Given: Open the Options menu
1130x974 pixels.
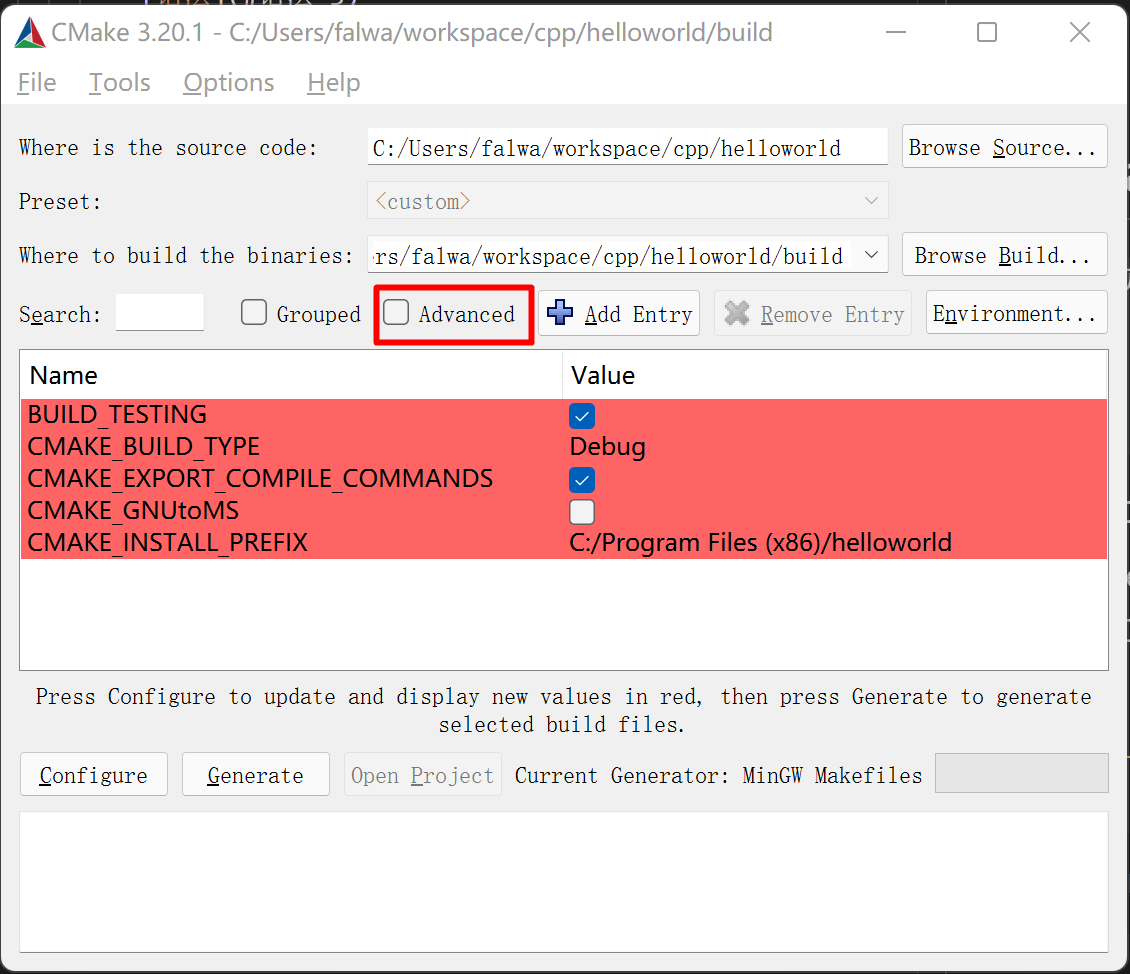Looking at the screenshot, I should click(228, 83).
